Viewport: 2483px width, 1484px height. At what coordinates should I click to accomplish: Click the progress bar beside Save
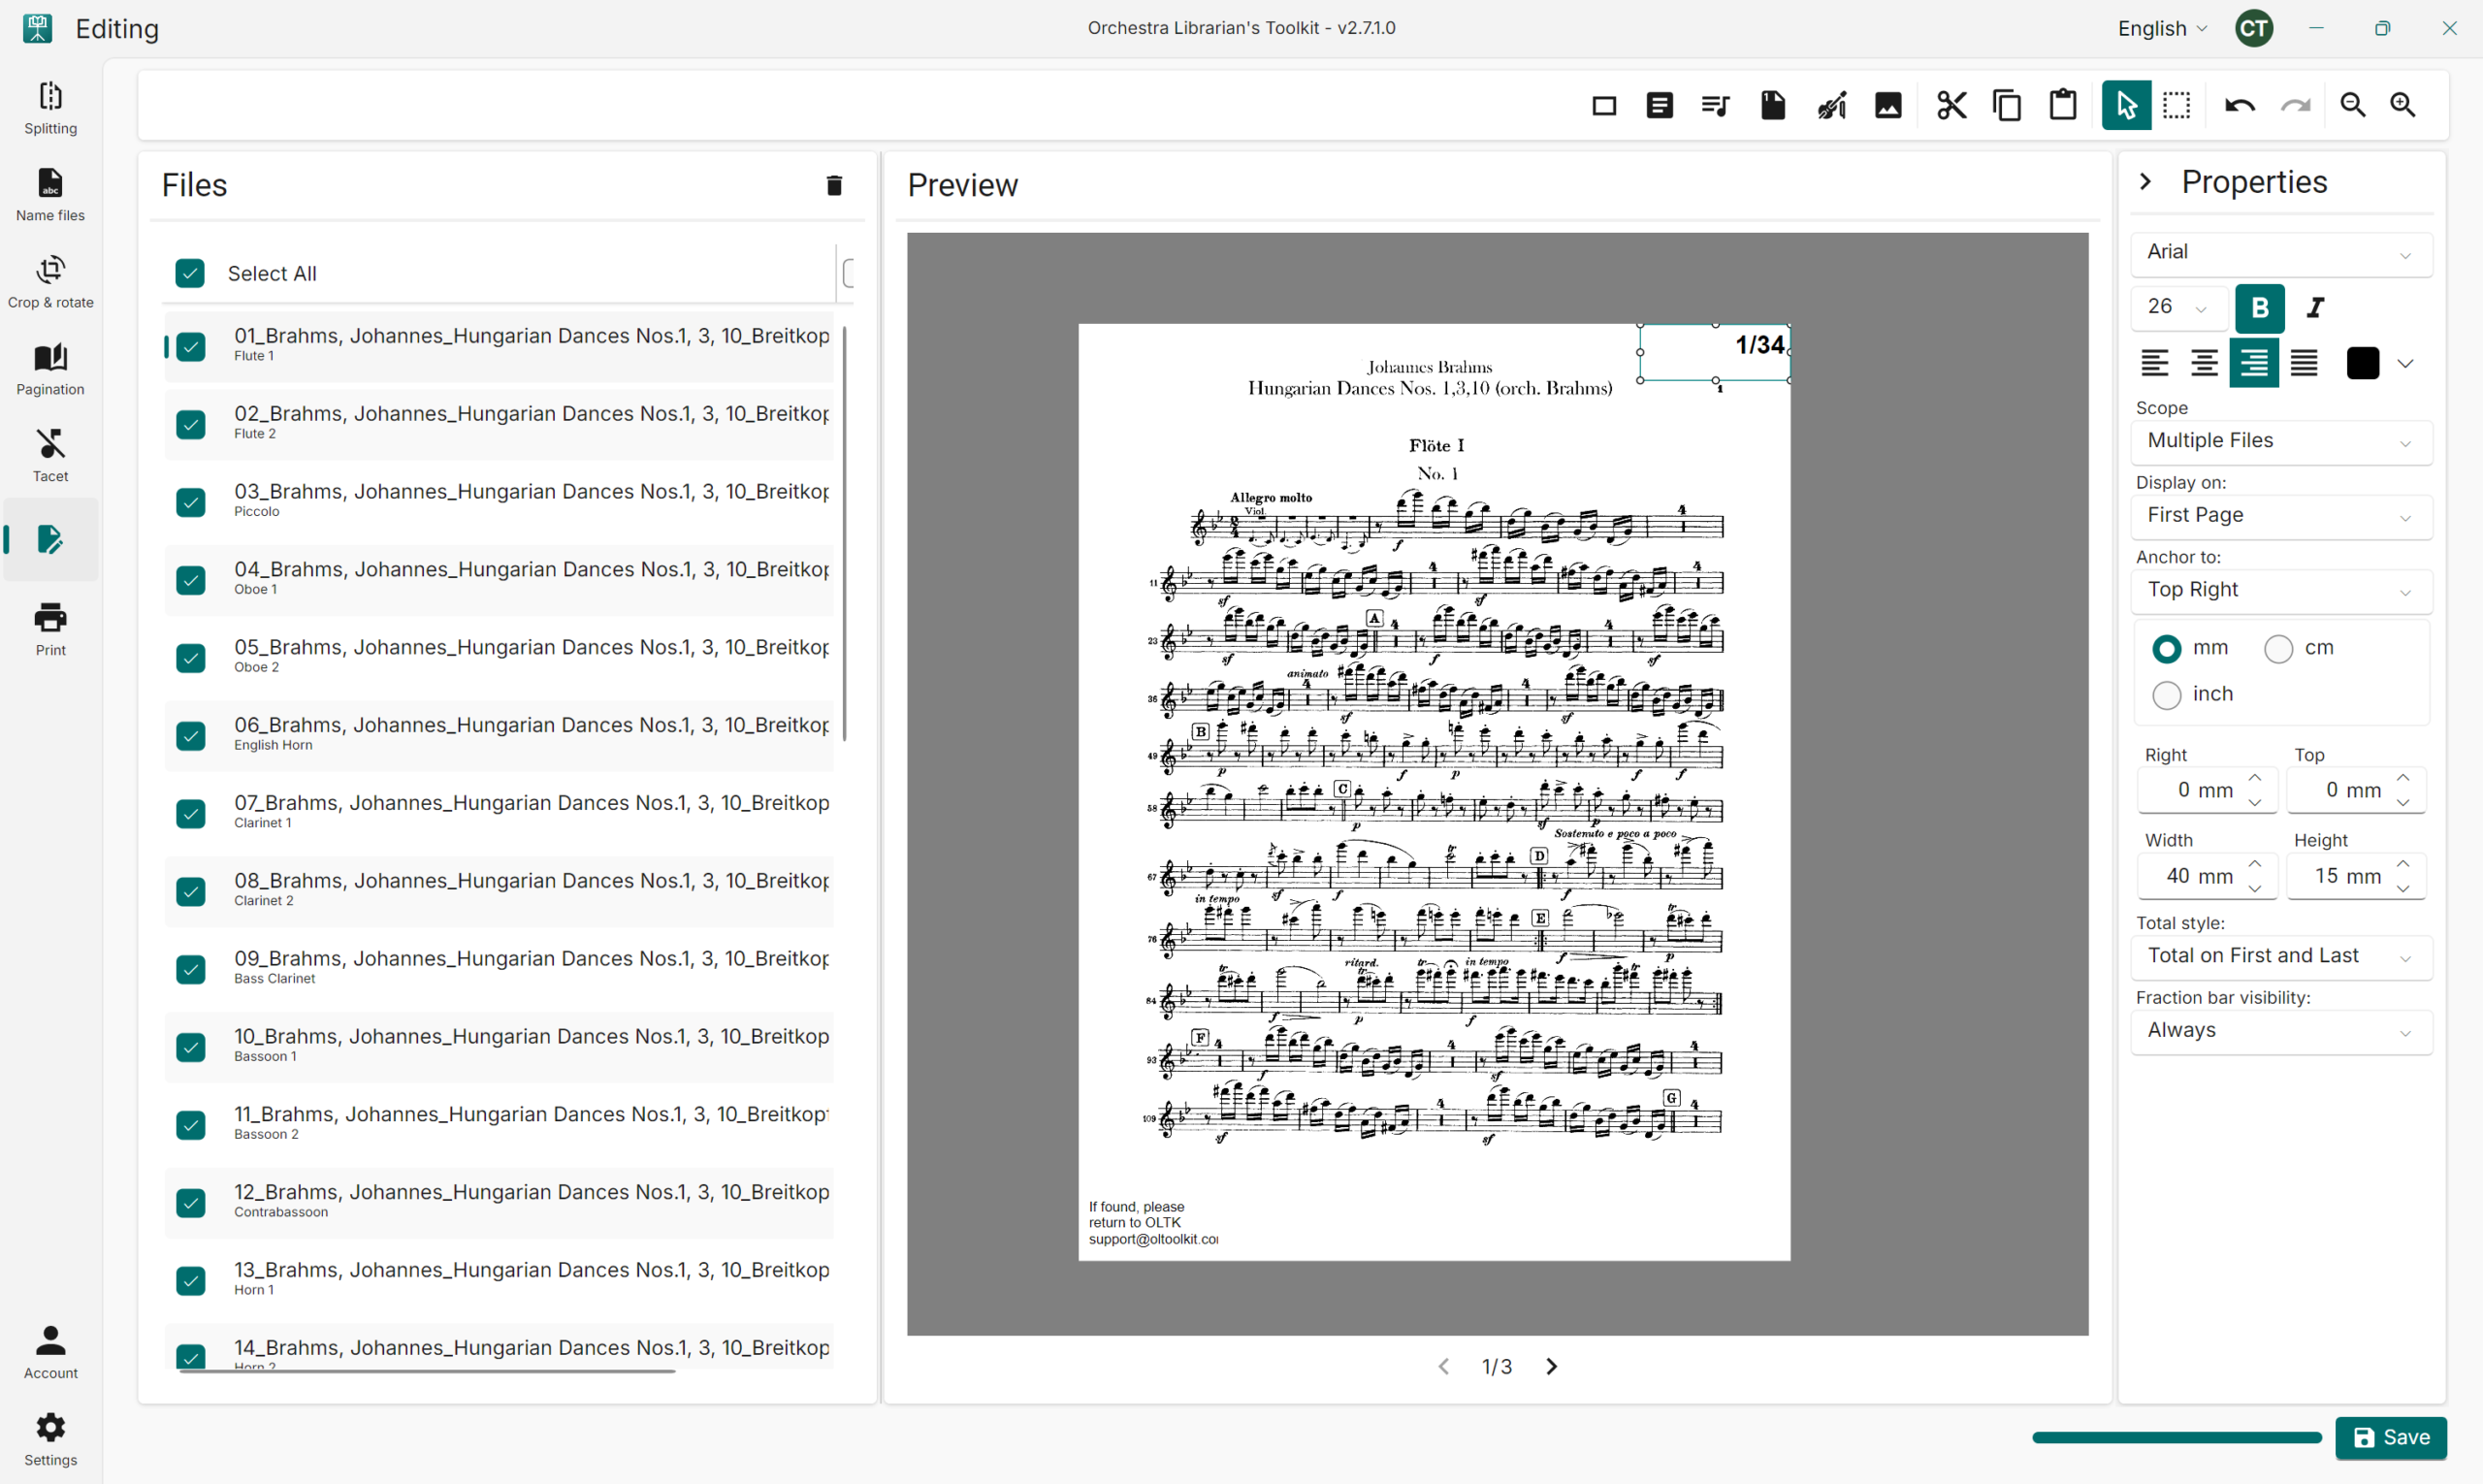point(2177,1438)
